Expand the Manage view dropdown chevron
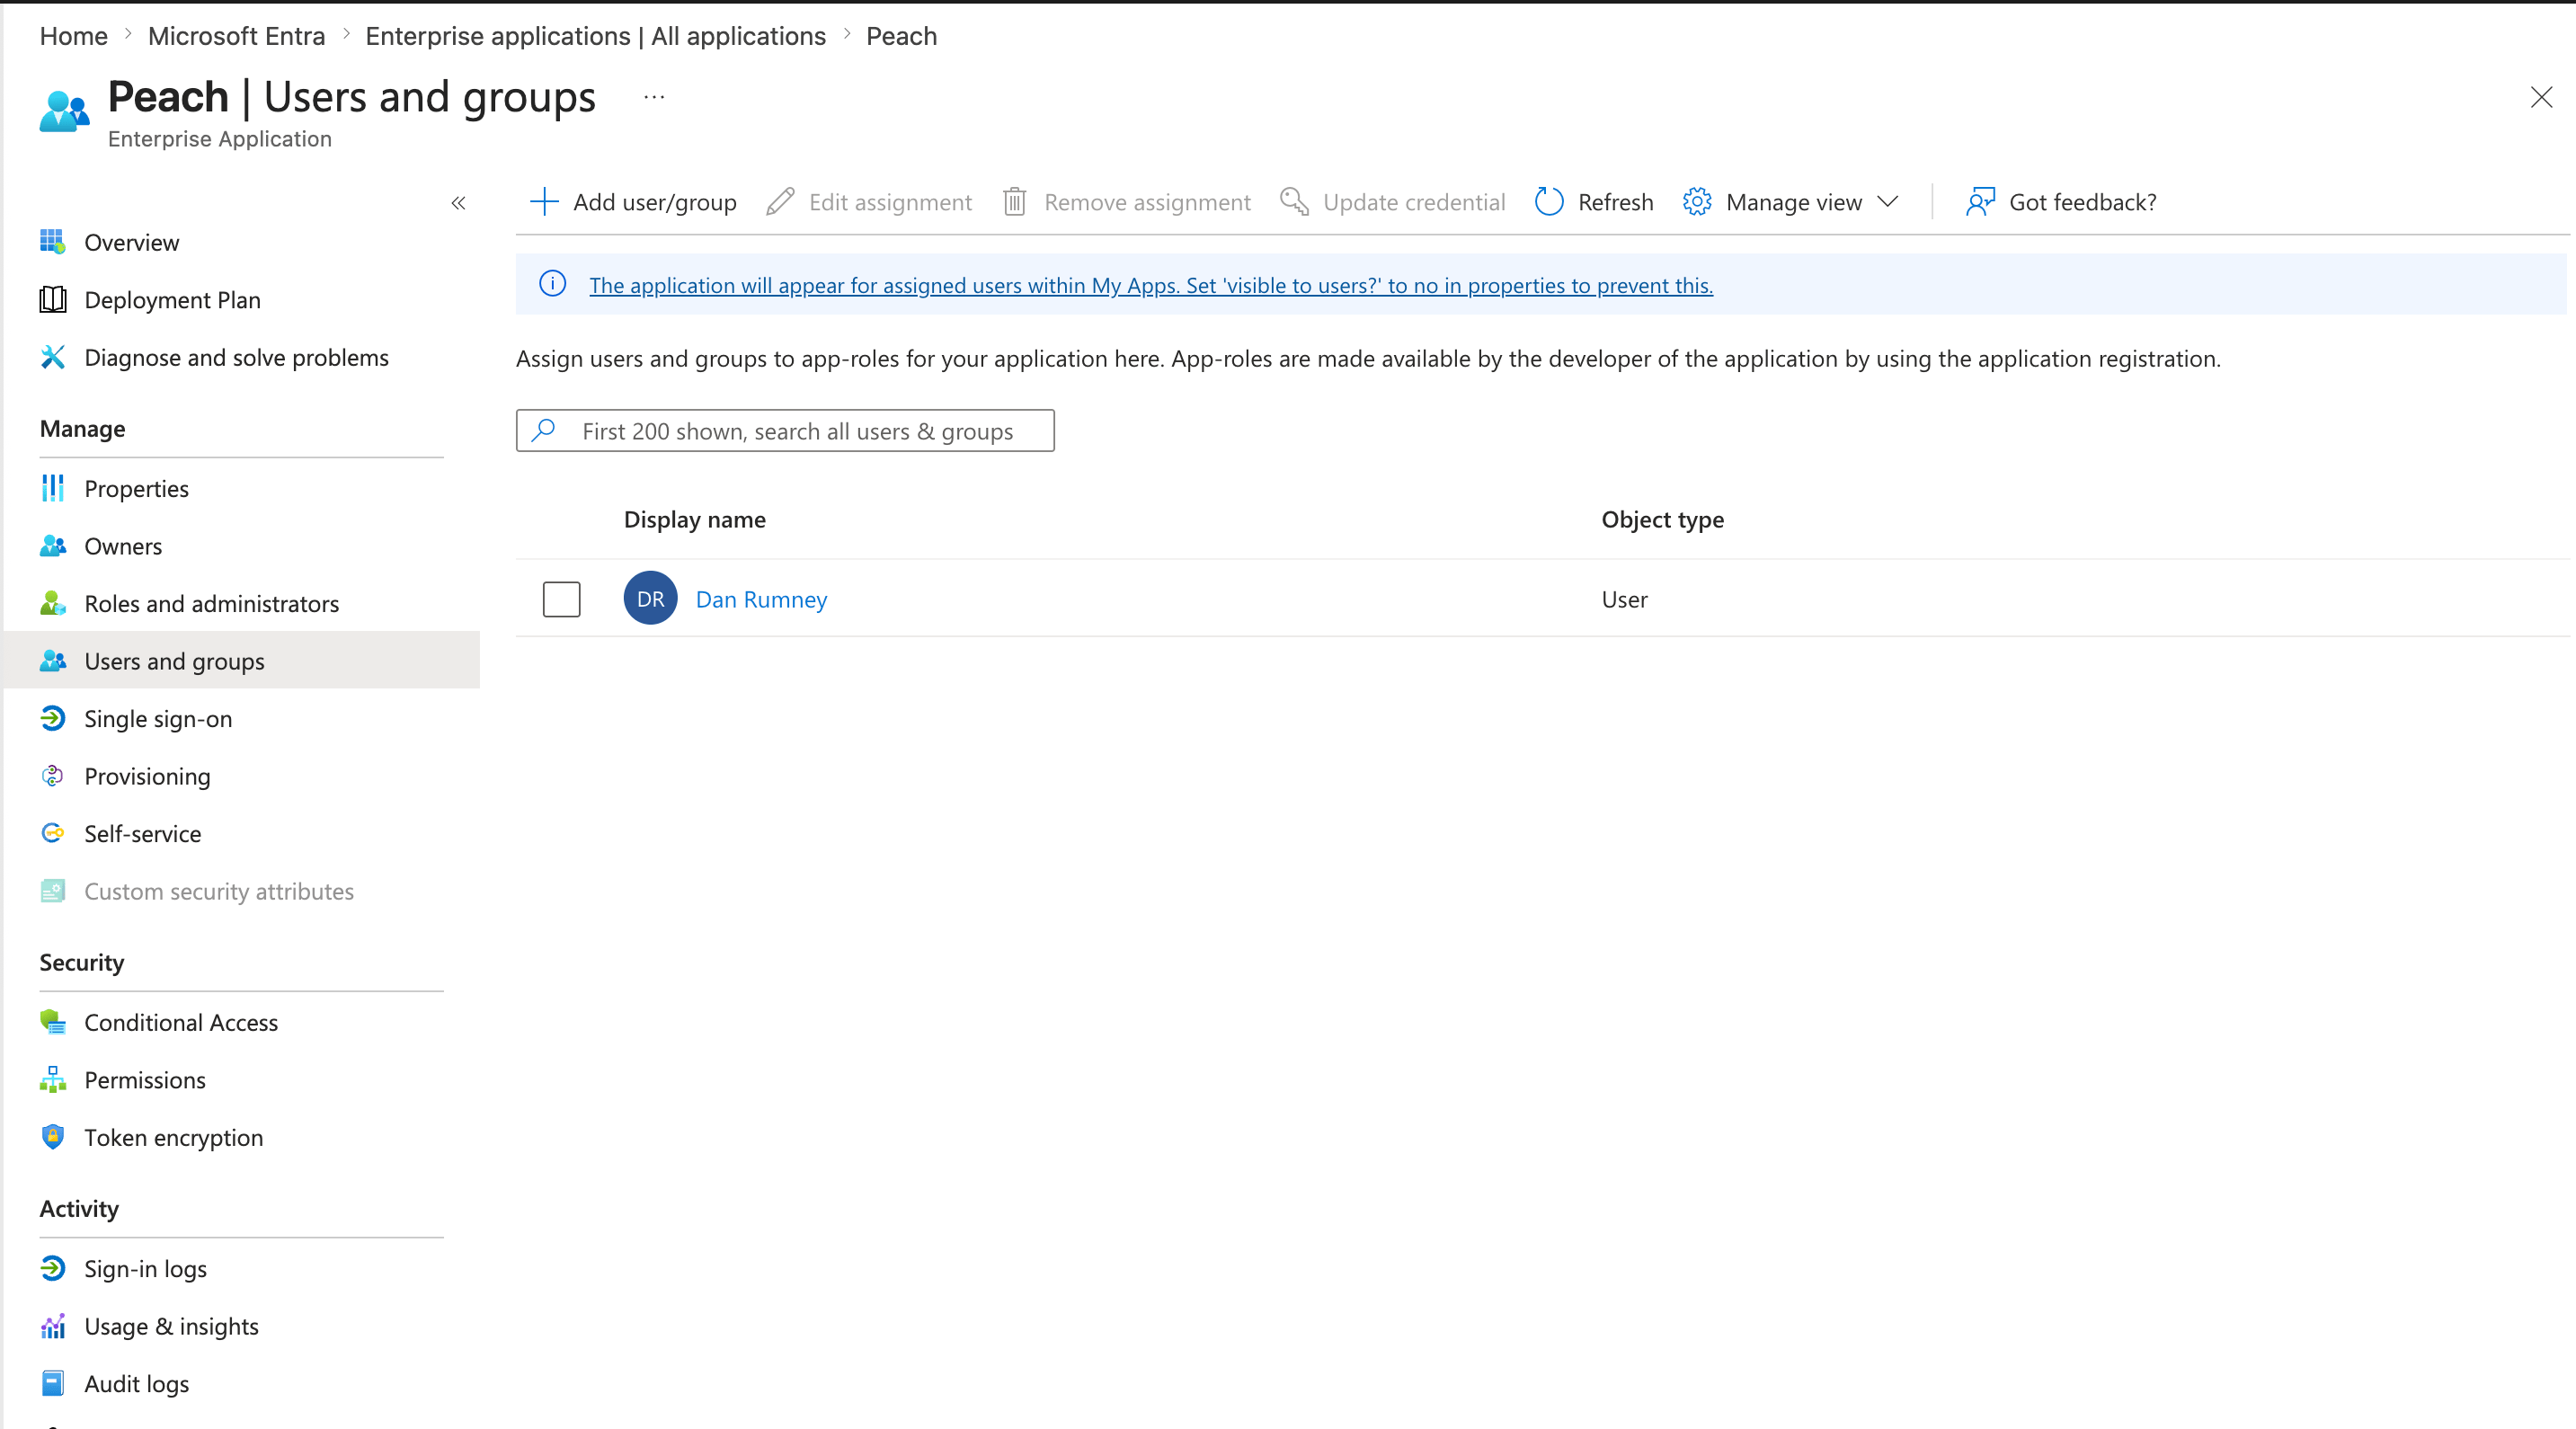Screen dimensions: 2576x1429 click(x=1888, y=202)
